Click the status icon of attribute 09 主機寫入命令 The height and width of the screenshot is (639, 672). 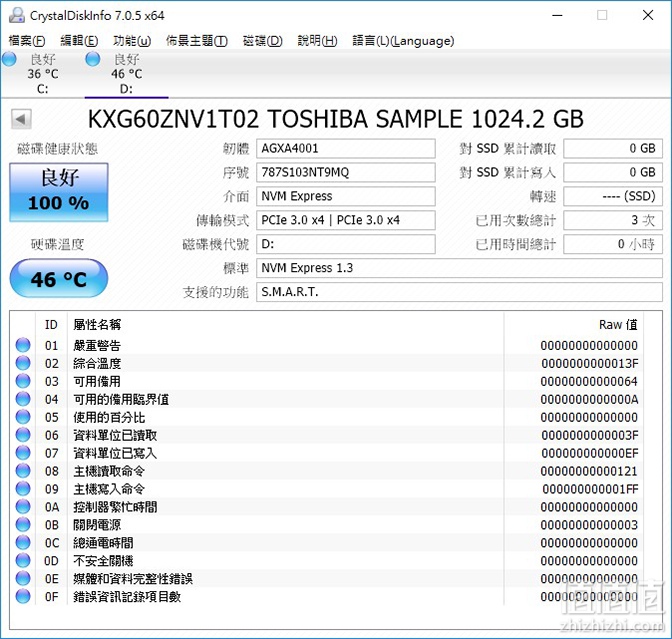pyautogui.click(x=23, y=489)
